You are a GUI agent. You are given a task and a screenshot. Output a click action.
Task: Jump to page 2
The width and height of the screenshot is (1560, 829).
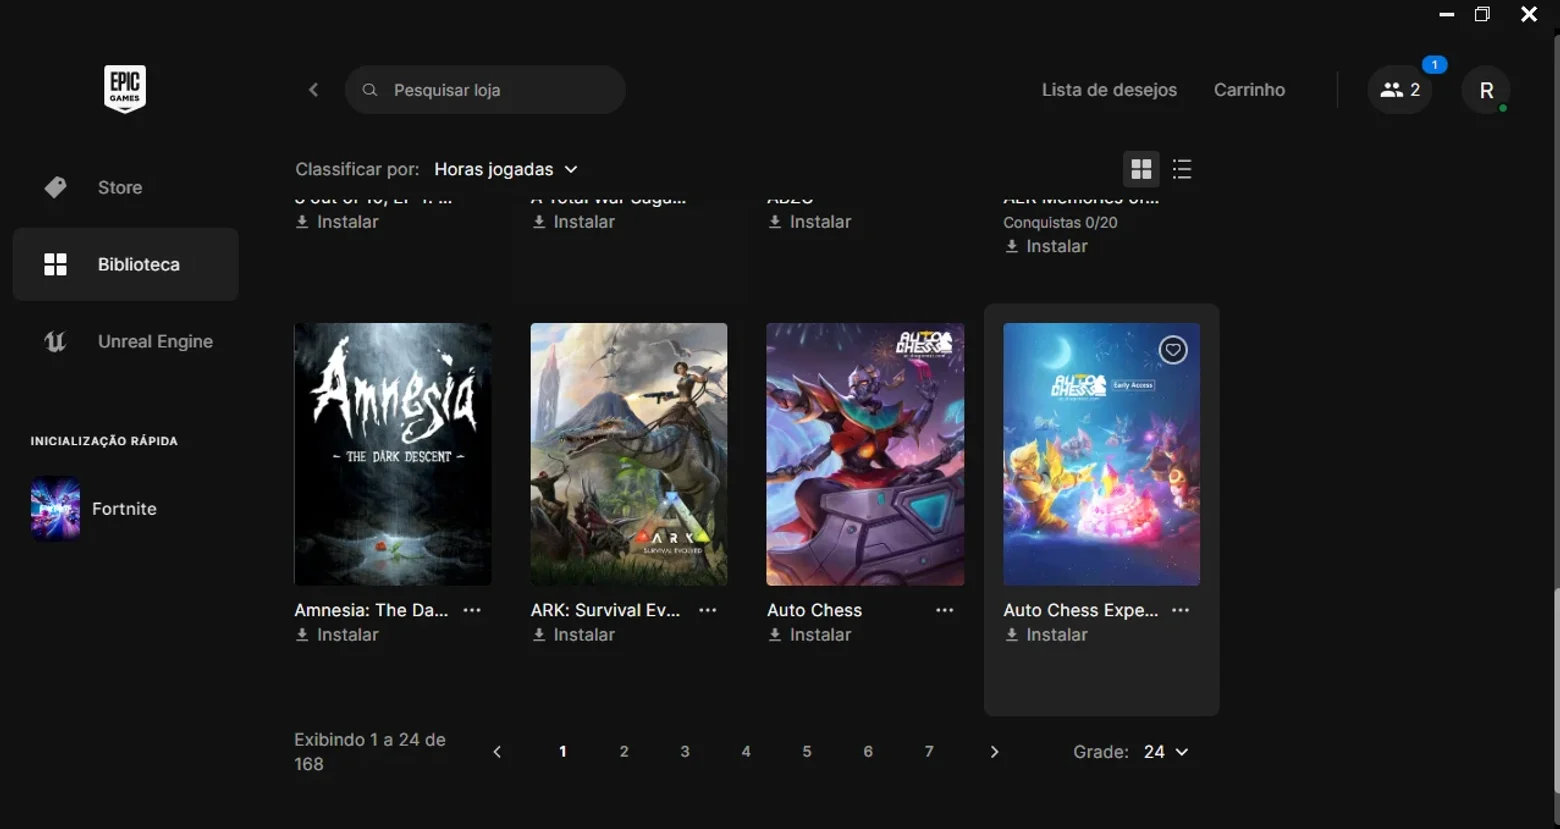click(x=624, y=752)
